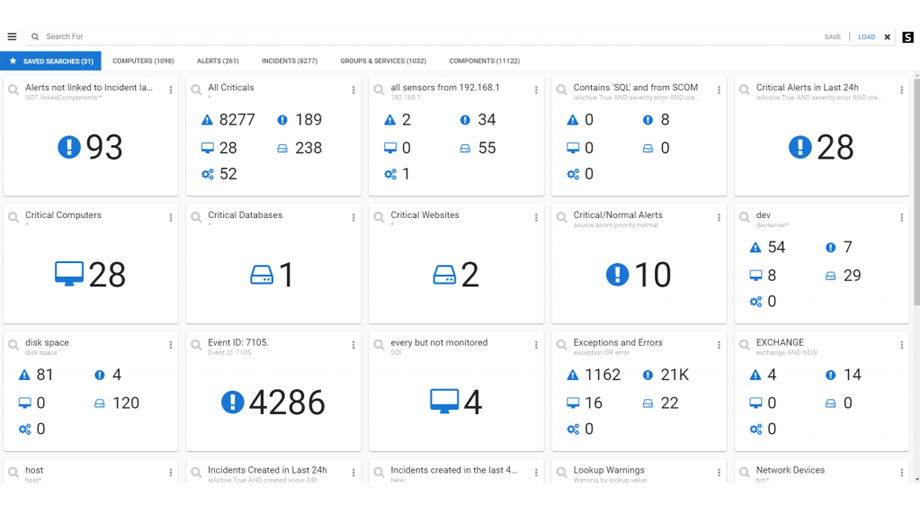Click components icon showing 238 in All Criticals

pos(282,148)
